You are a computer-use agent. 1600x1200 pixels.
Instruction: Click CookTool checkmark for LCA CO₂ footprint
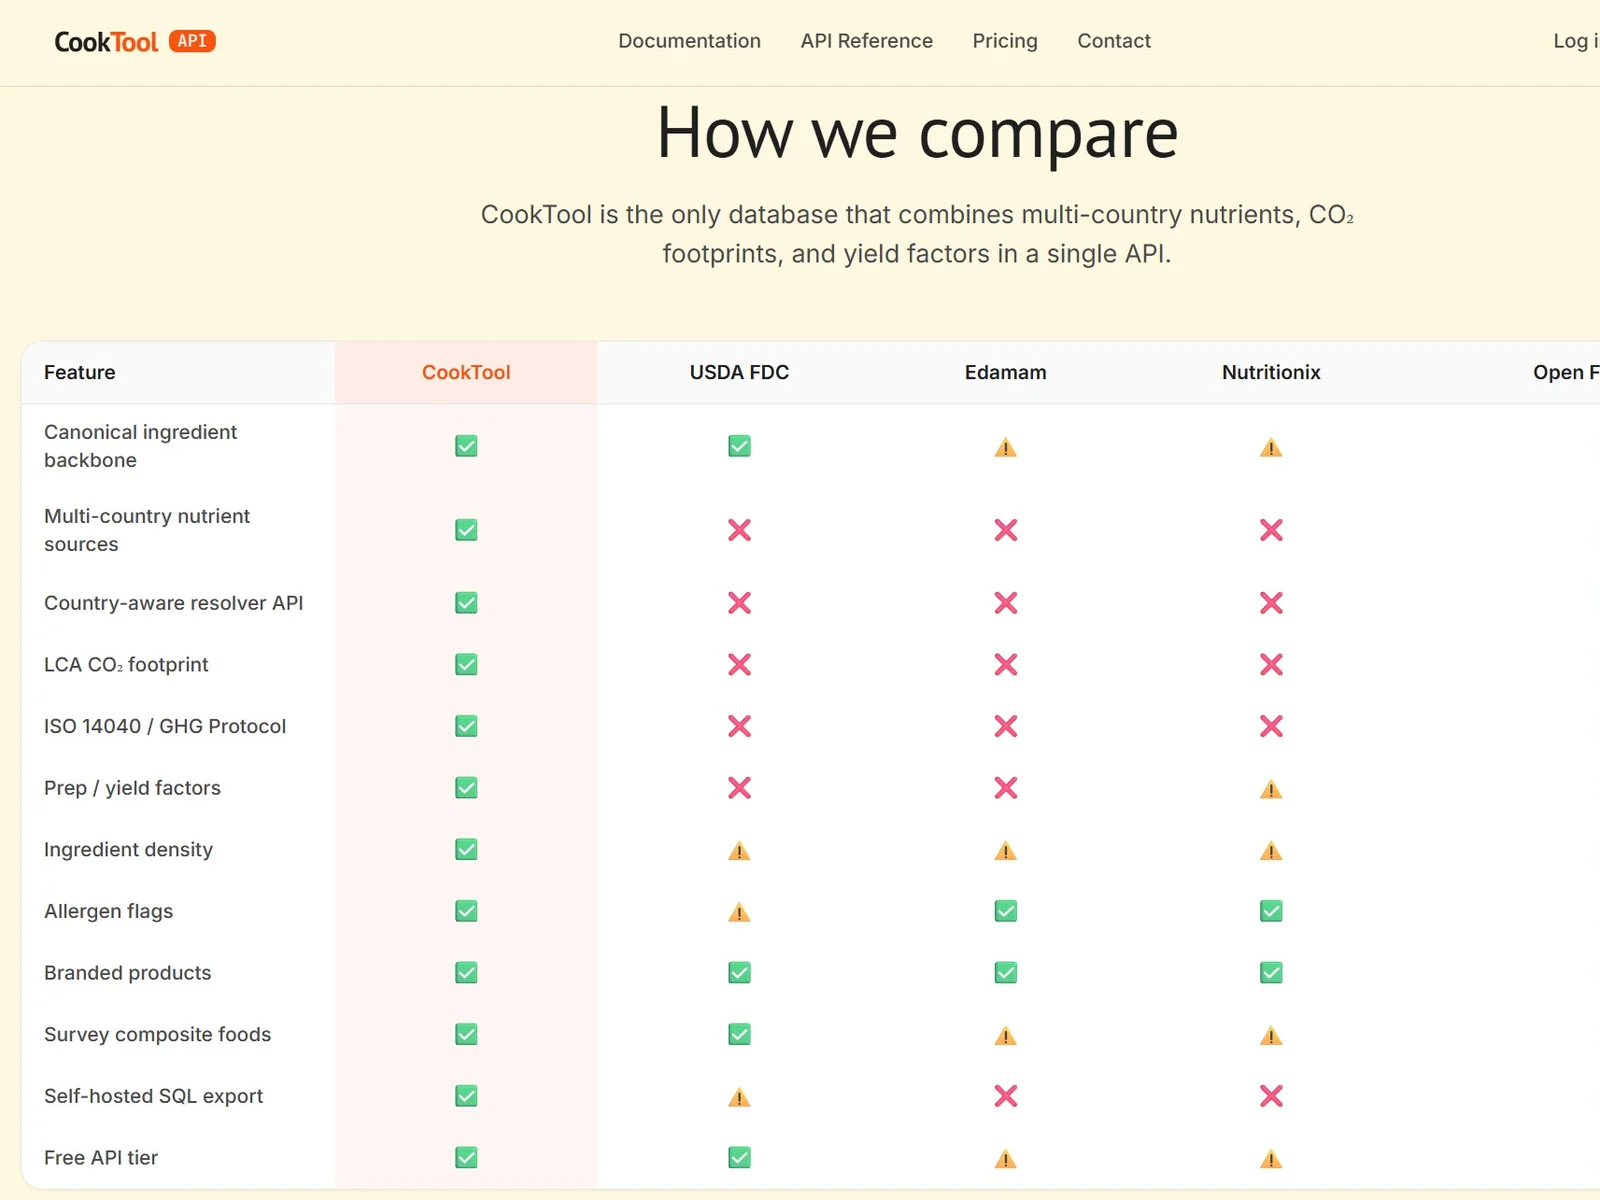pyautogui.click(x=466, y=664)
